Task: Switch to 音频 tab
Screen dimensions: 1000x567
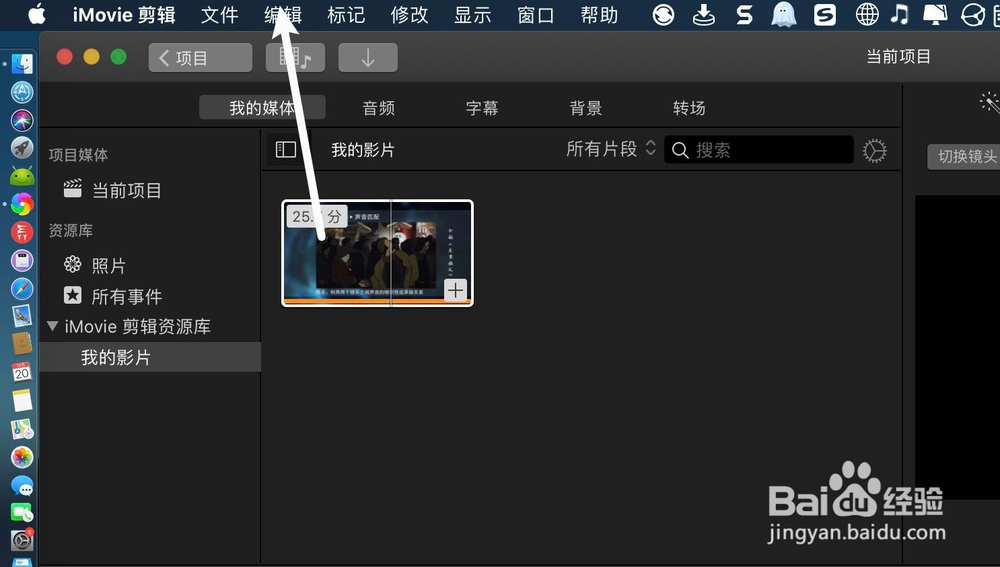Action: 379,108
